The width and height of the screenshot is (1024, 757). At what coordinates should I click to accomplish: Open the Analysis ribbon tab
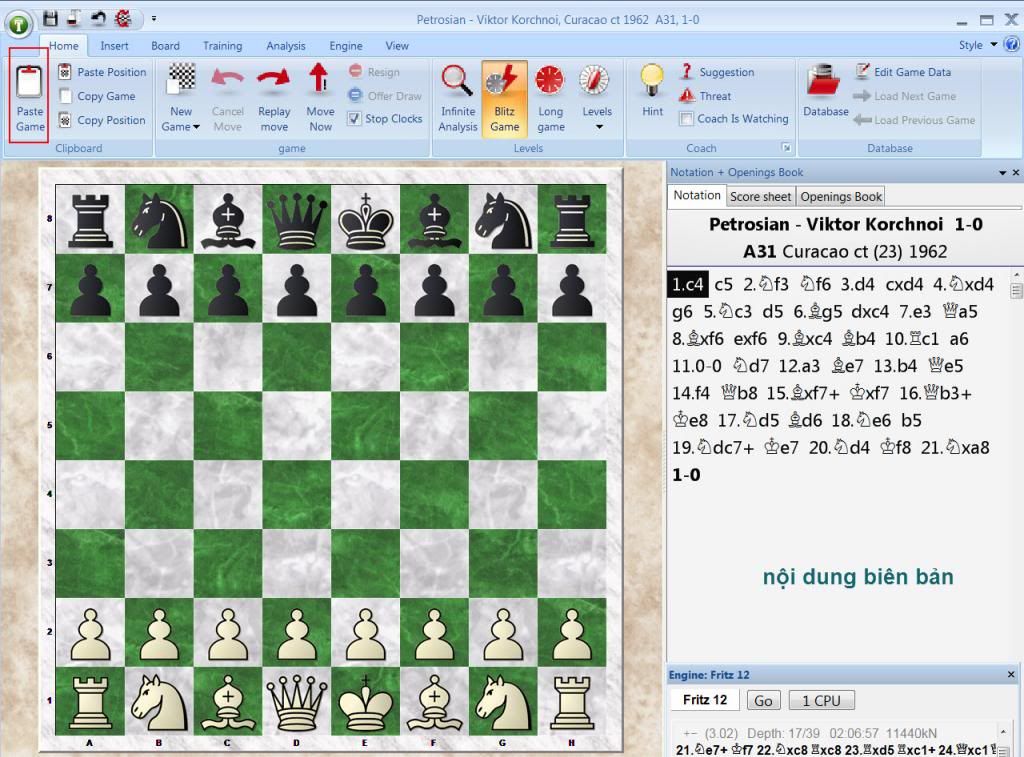(x=285, y=46)
